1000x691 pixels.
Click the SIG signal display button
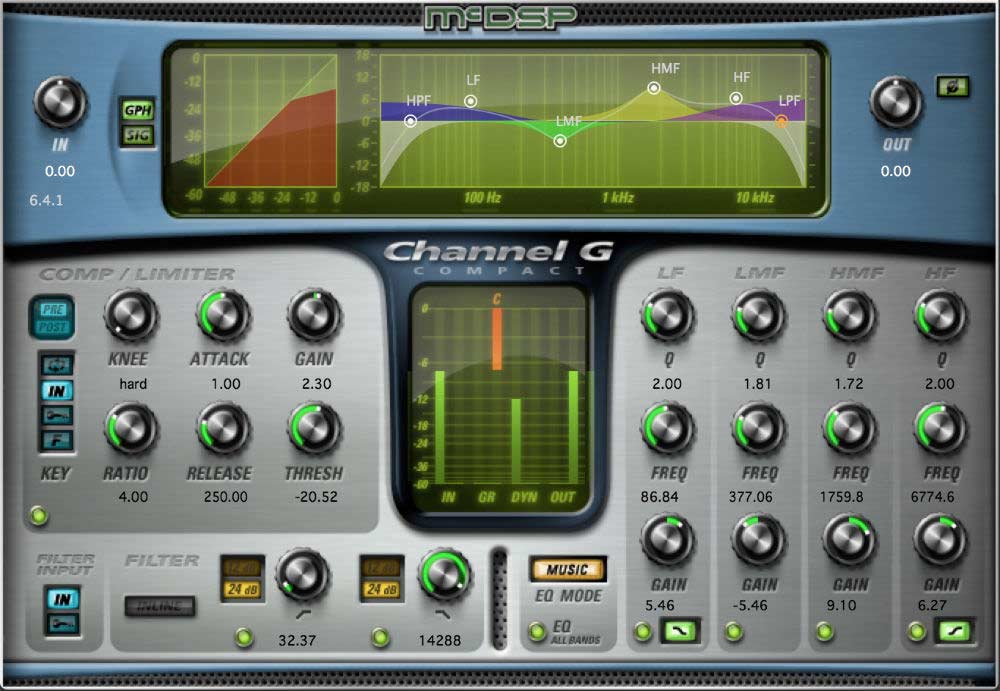[138, 135]
